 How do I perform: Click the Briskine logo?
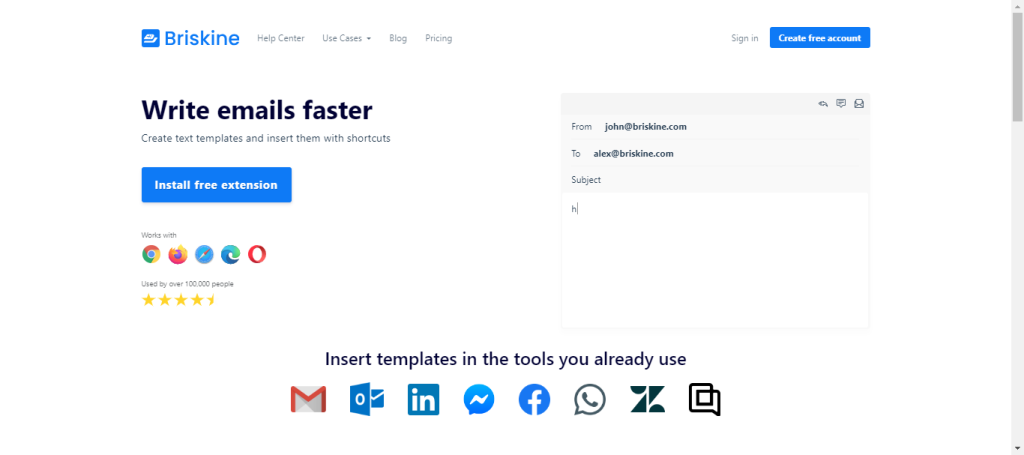coord(190,38)
